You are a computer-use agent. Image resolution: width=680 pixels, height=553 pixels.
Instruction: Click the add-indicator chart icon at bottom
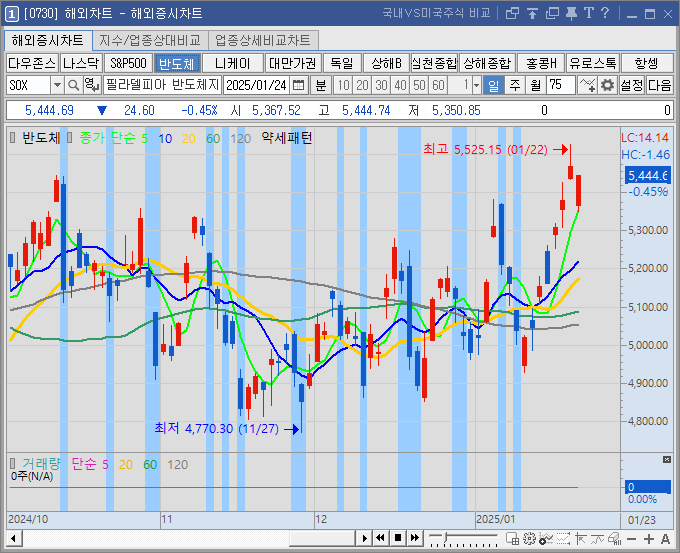[546, 539]
